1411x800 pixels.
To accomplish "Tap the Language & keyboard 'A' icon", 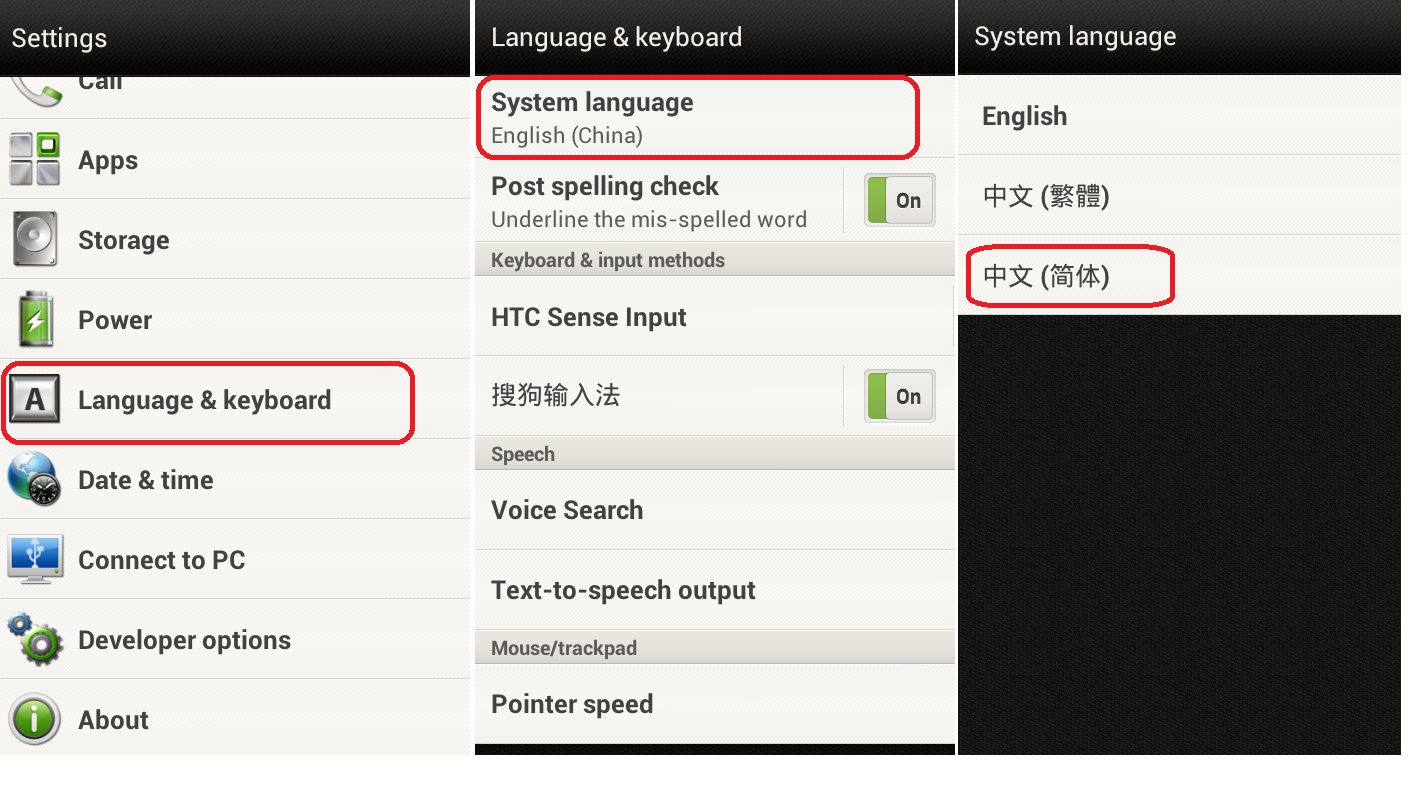I will pyautogui.click(x=35, y=400).
